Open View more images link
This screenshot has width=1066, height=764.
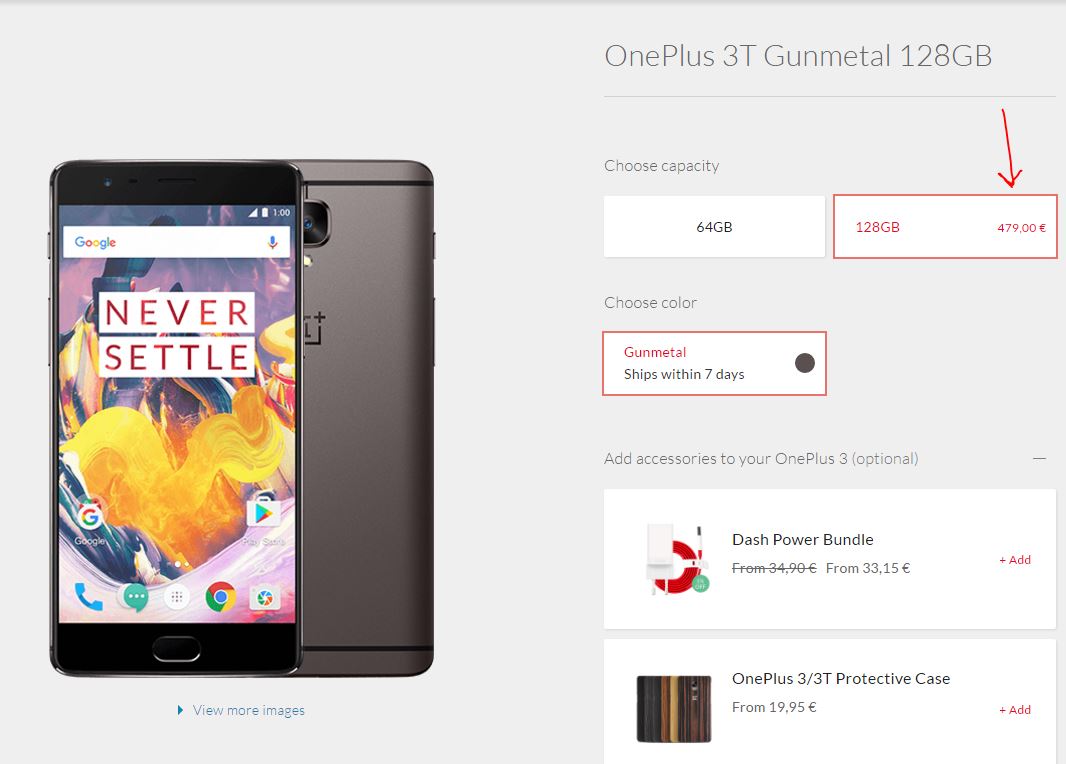tap(248, 710)
